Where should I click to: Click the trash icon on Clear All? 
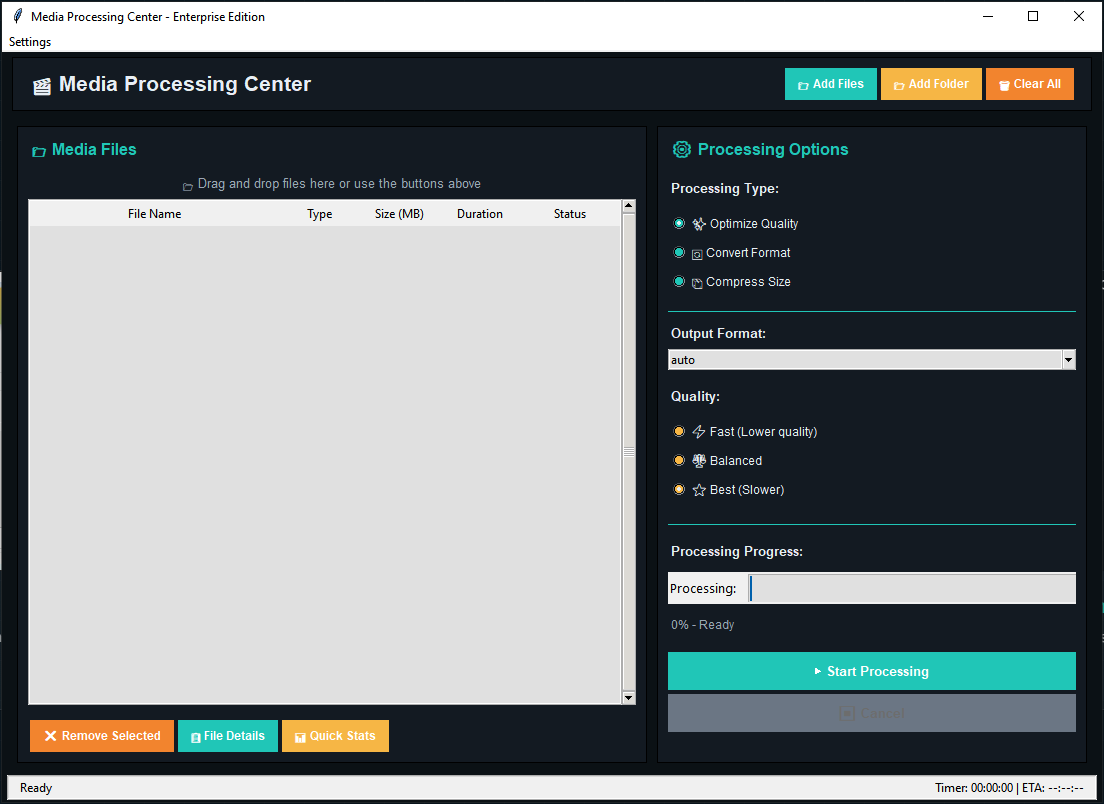(1004, 85)
